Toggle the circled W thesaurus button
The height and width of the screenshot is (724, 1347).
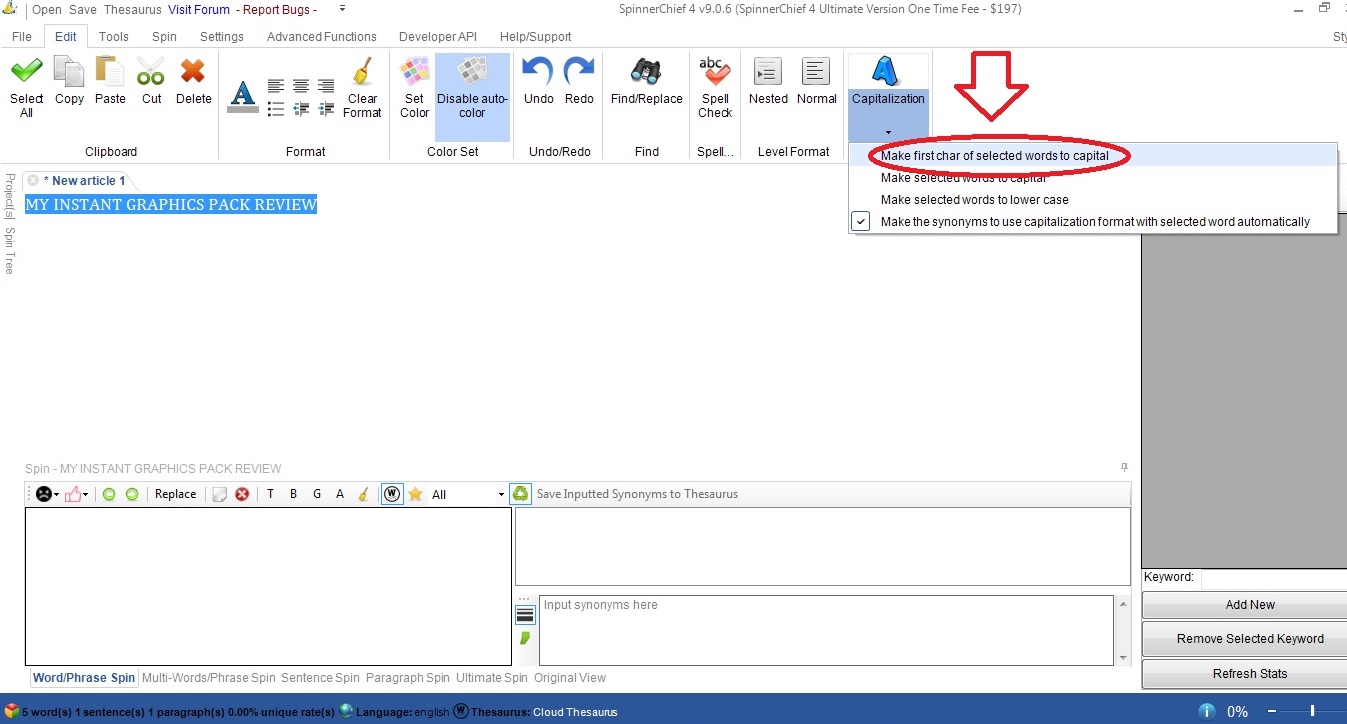[x=392, y=494]
